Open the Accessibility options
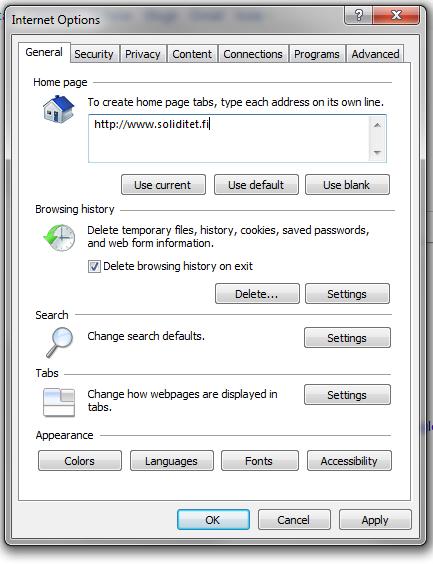This screenshot has width=433, height=564. (x=349, y=461)
